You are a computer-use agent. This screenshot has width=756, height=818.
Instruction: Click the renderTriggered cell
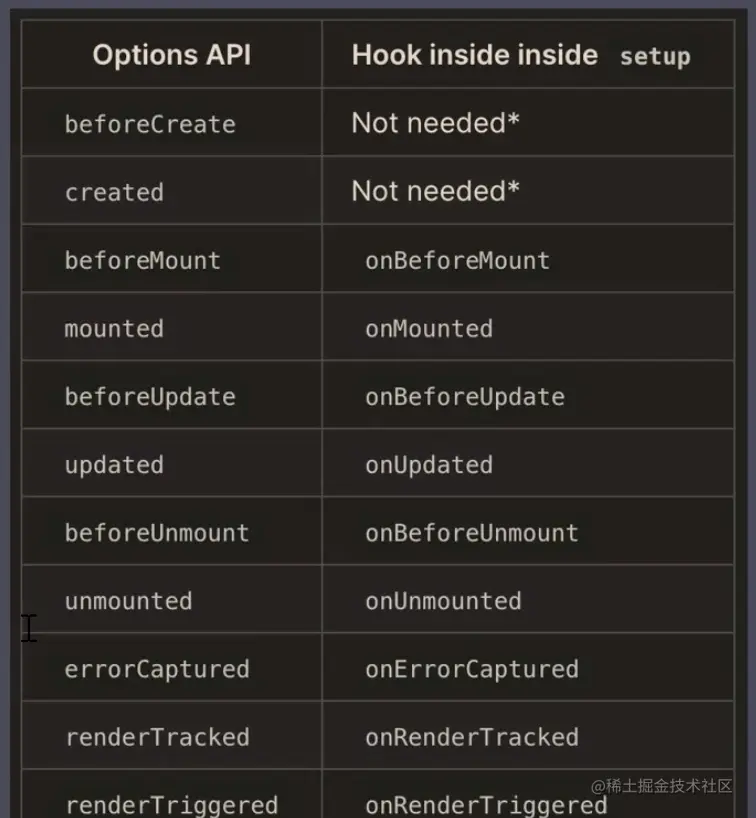coord(171,803)
